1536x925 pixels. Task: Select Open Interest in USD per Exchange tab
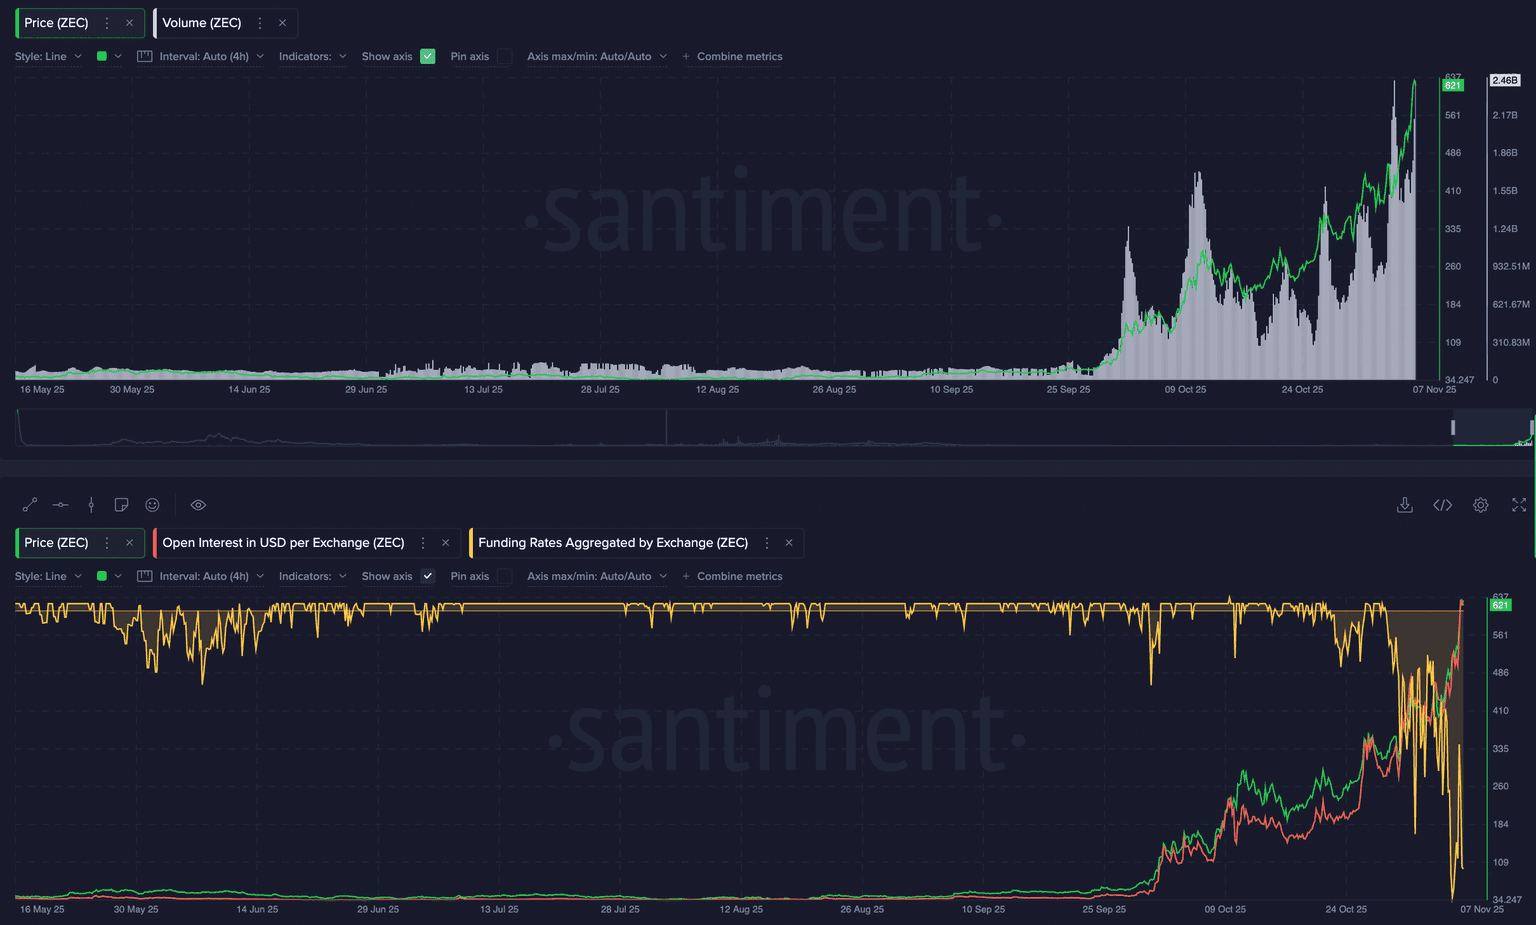(283, 543)
